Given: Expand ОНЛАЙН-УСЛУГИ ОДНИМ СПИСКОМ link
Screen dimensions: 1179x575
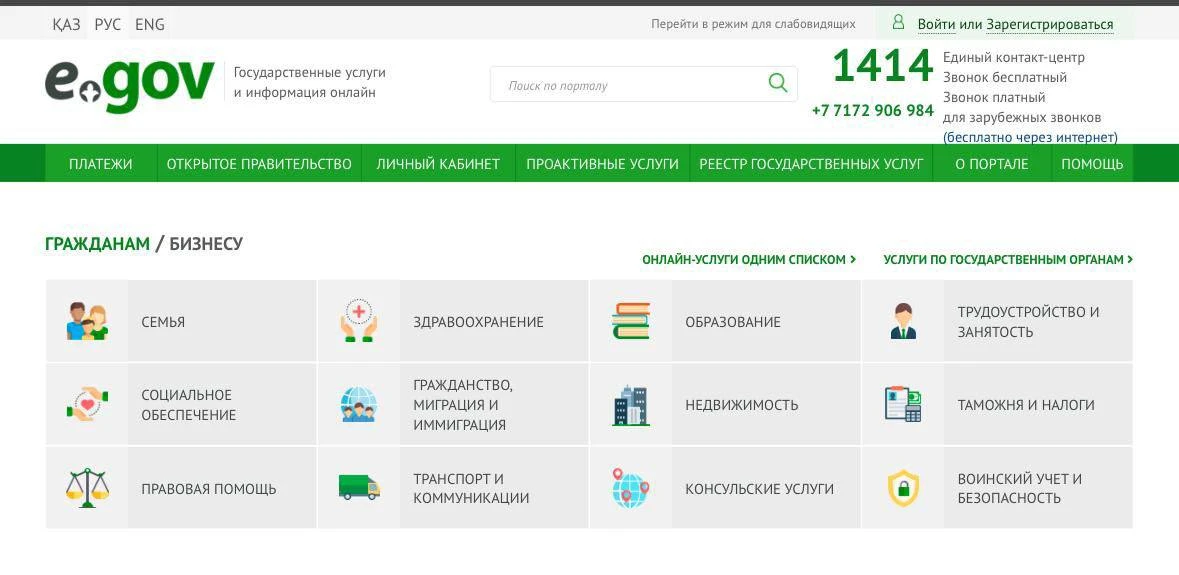Looking at the screenshot, I should coord(748,260).
